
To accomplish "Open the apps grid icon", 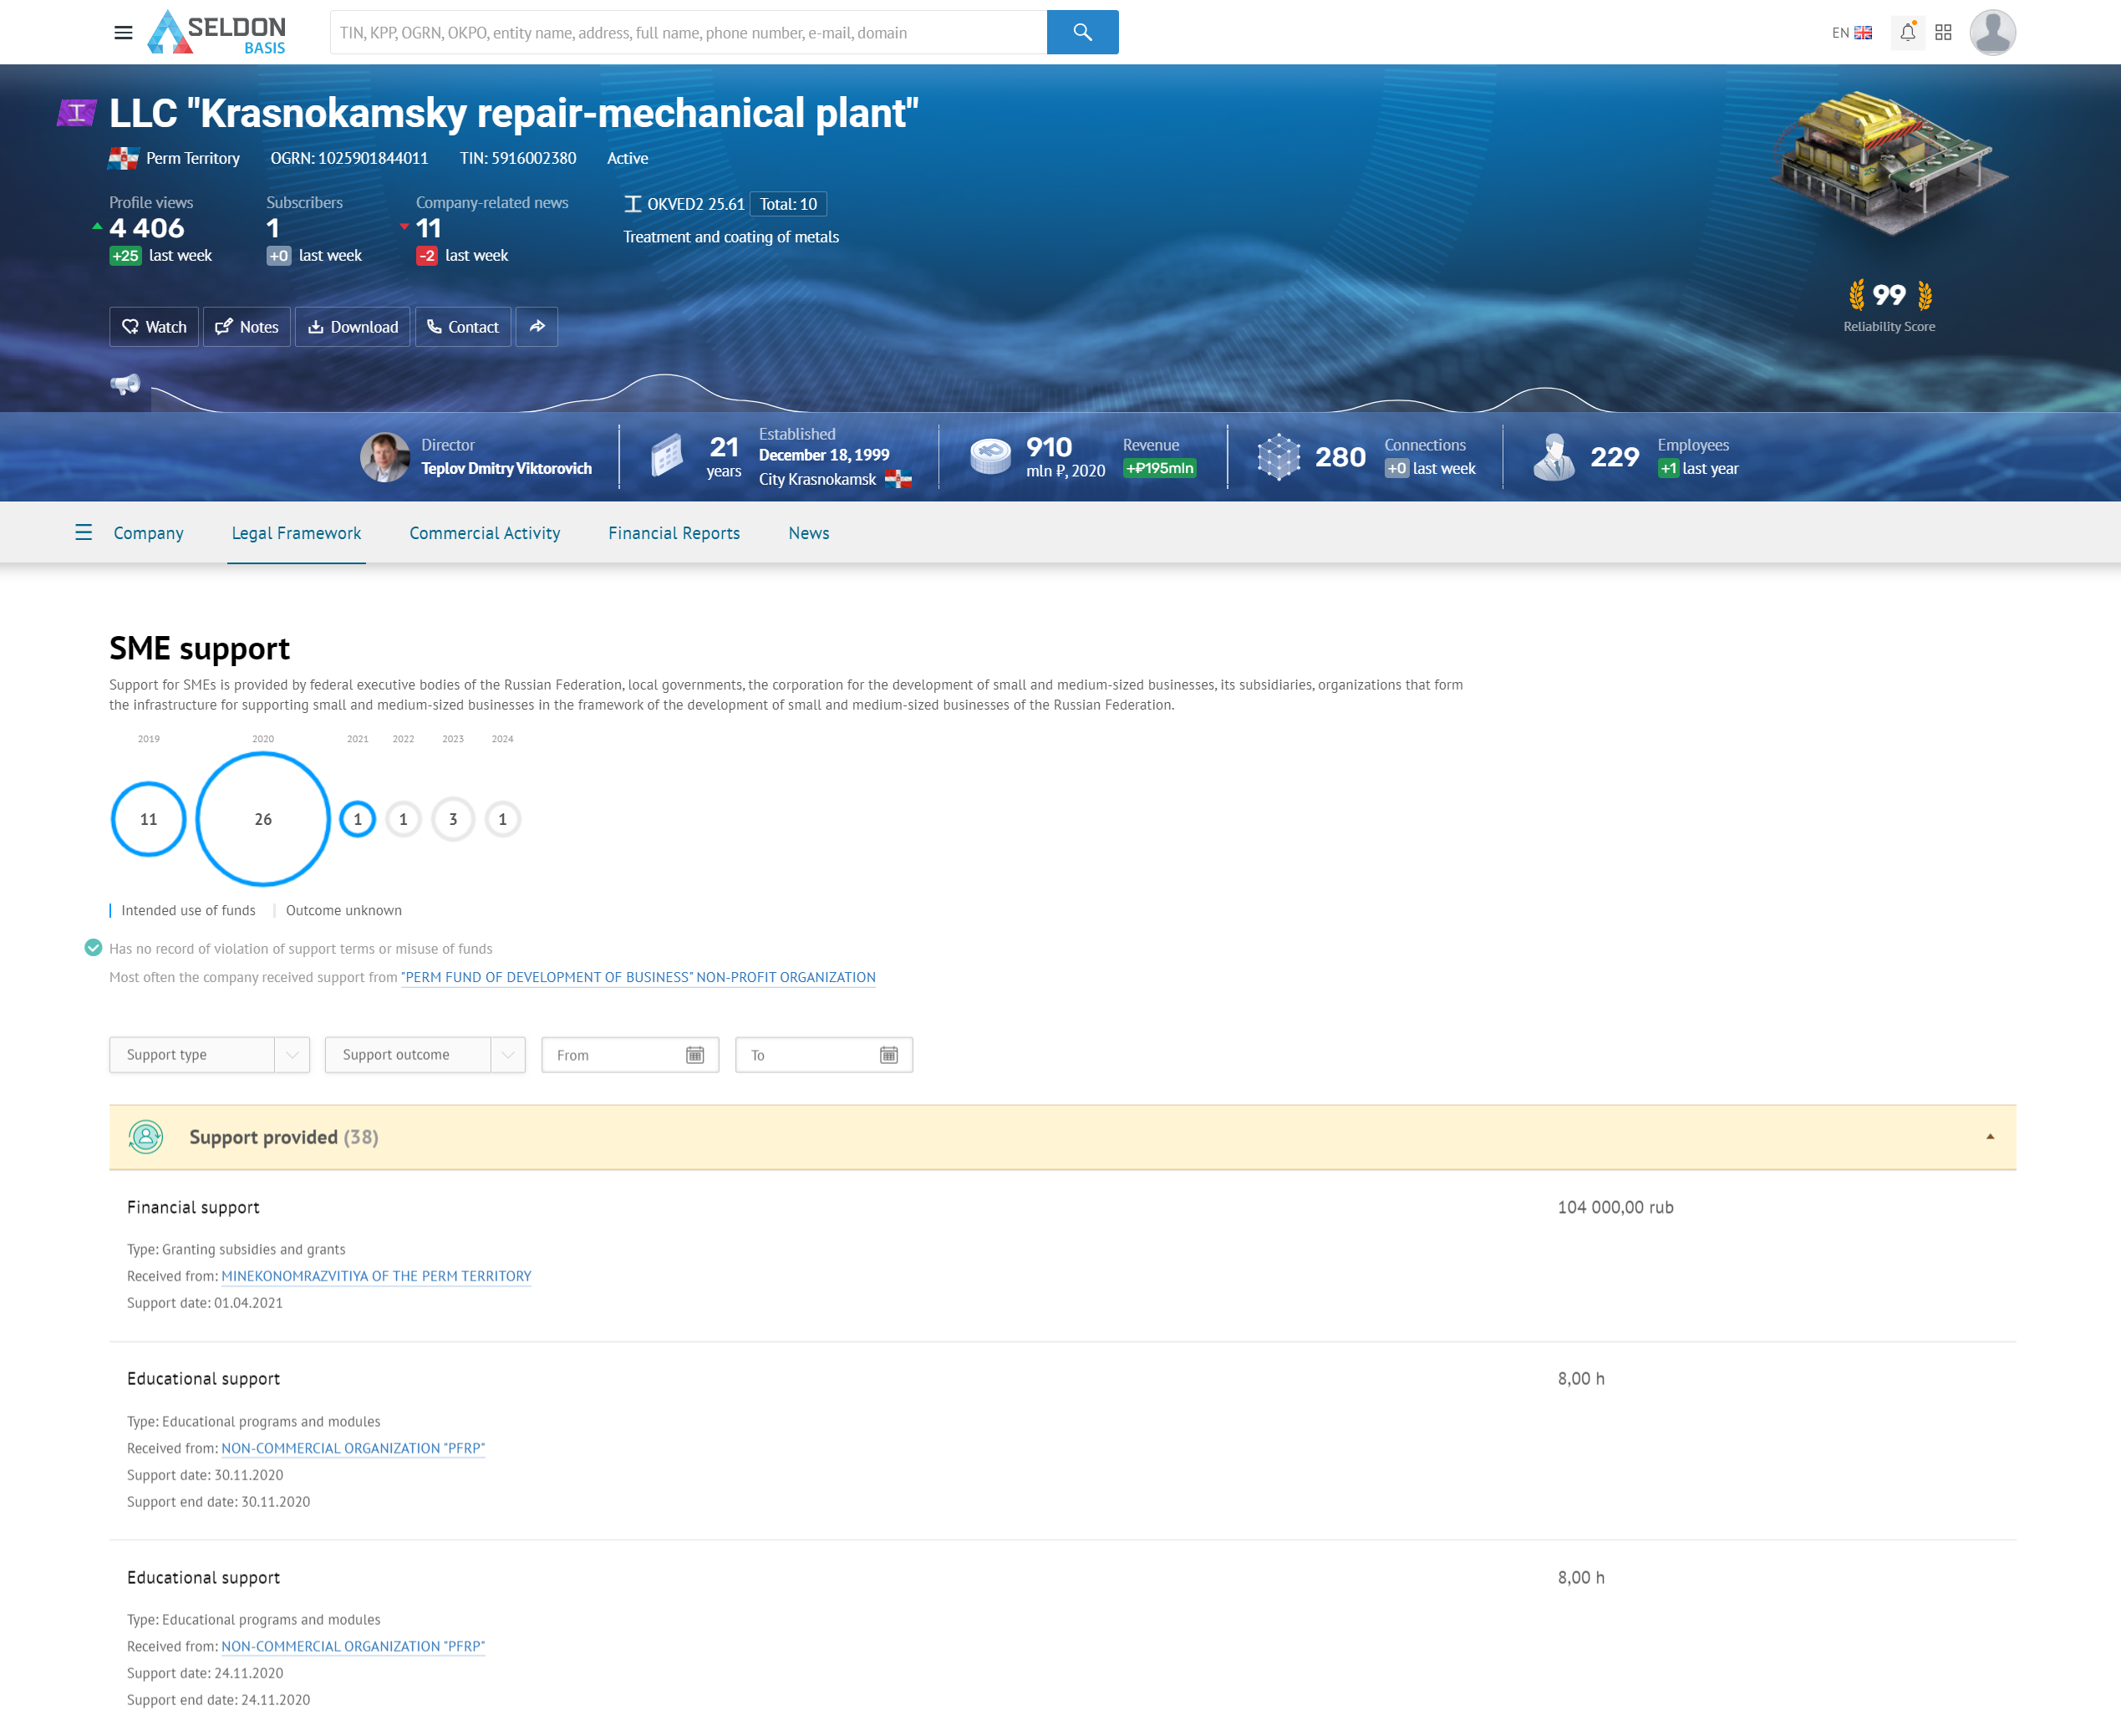I will coord(1943,33).
